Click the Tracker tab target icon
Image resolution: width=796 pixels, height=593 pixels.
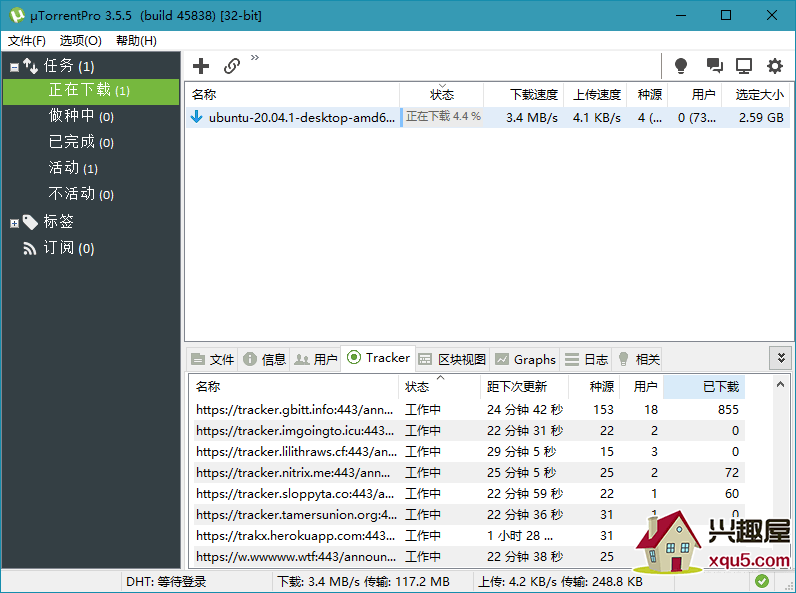tap(354, 357)
